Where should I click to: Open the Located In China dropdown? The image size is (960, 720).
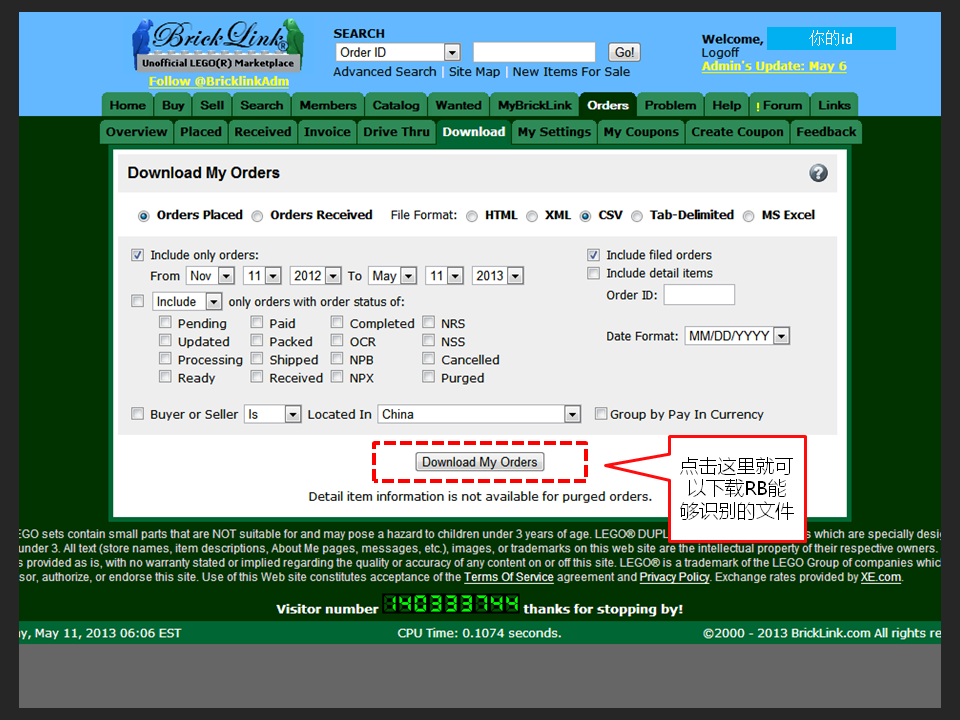479,414
